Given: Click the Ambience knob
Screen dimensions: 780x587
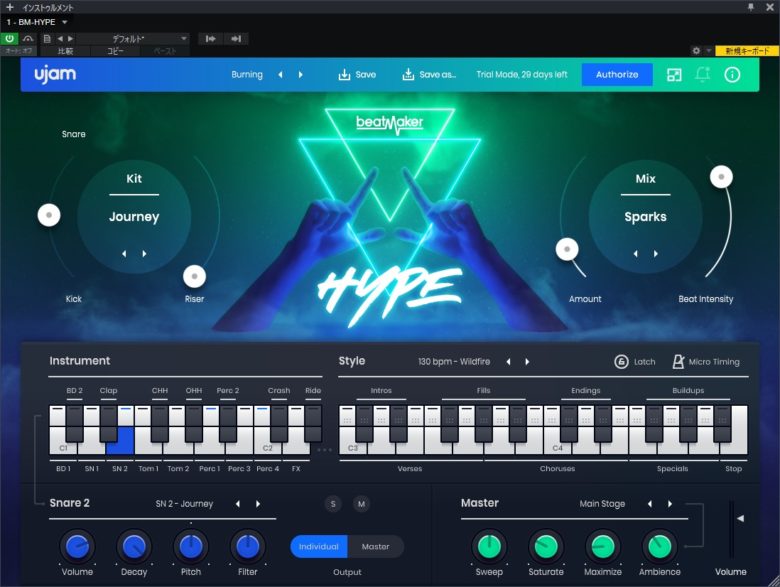Looking at the screenshot, I should (x=660, y=546).
